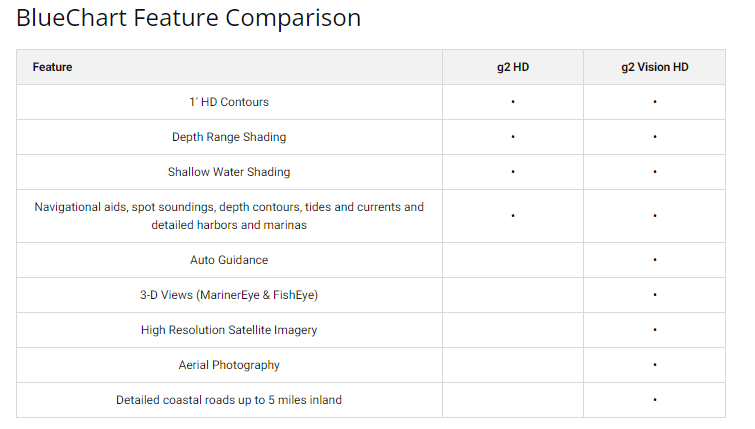
Task: Click the g2 HD column header
Action: point(512,67)
